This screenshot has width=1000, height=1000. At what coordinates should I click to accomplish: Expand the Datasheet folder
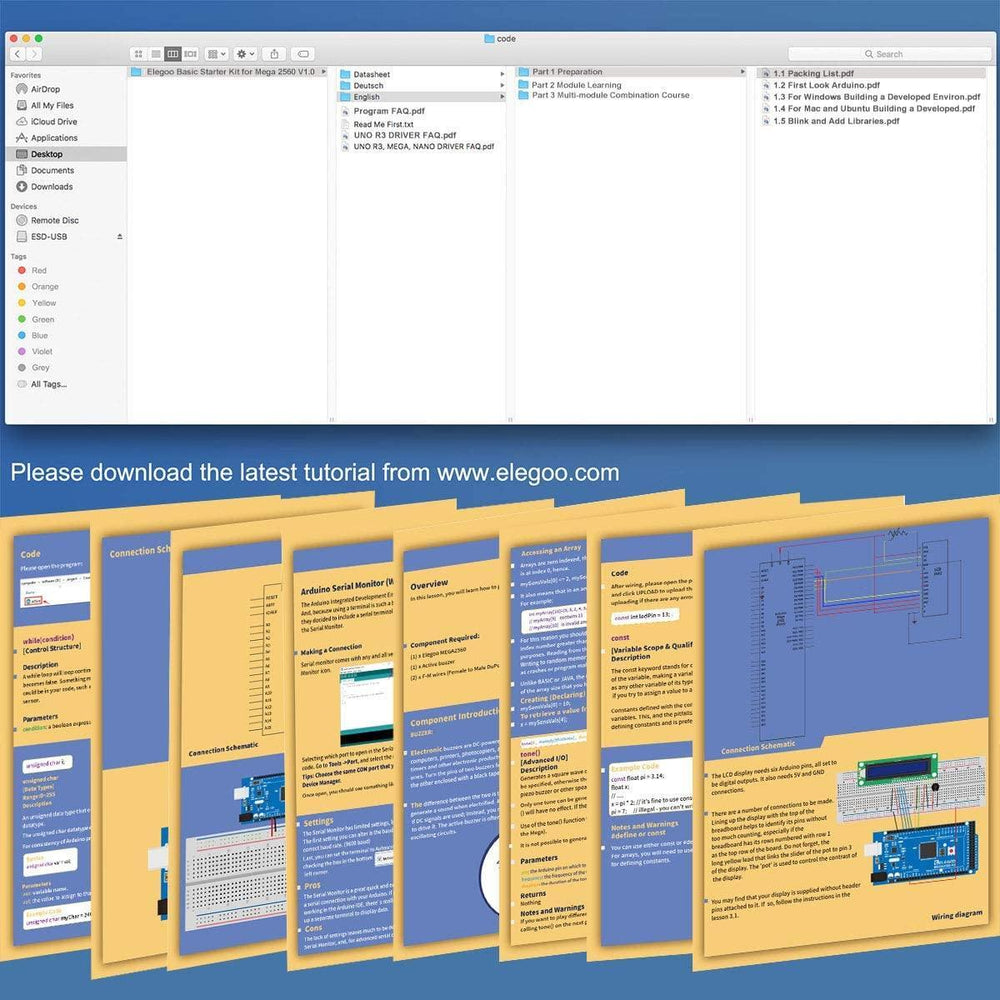coord(371,75)
